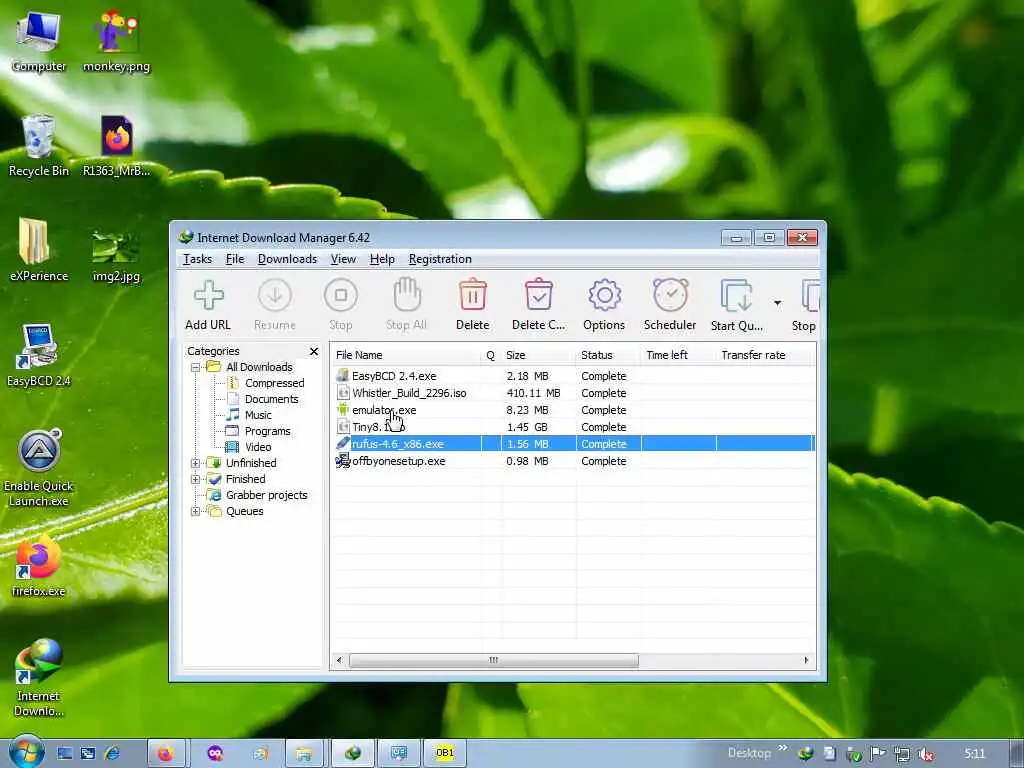The width and height of the screenshot is (1024, 768).
Task: Sort by the Size column header
Action: point(539,355)
